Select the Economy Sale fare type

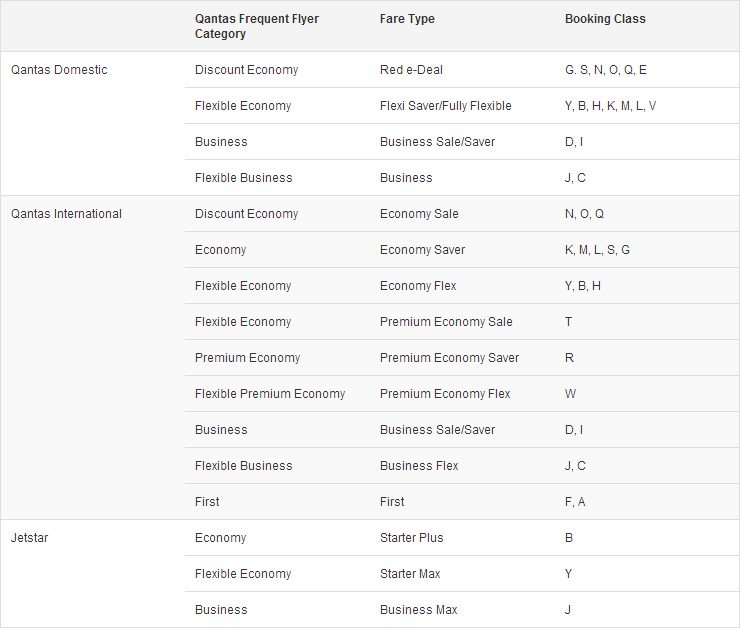pos(419,214)
